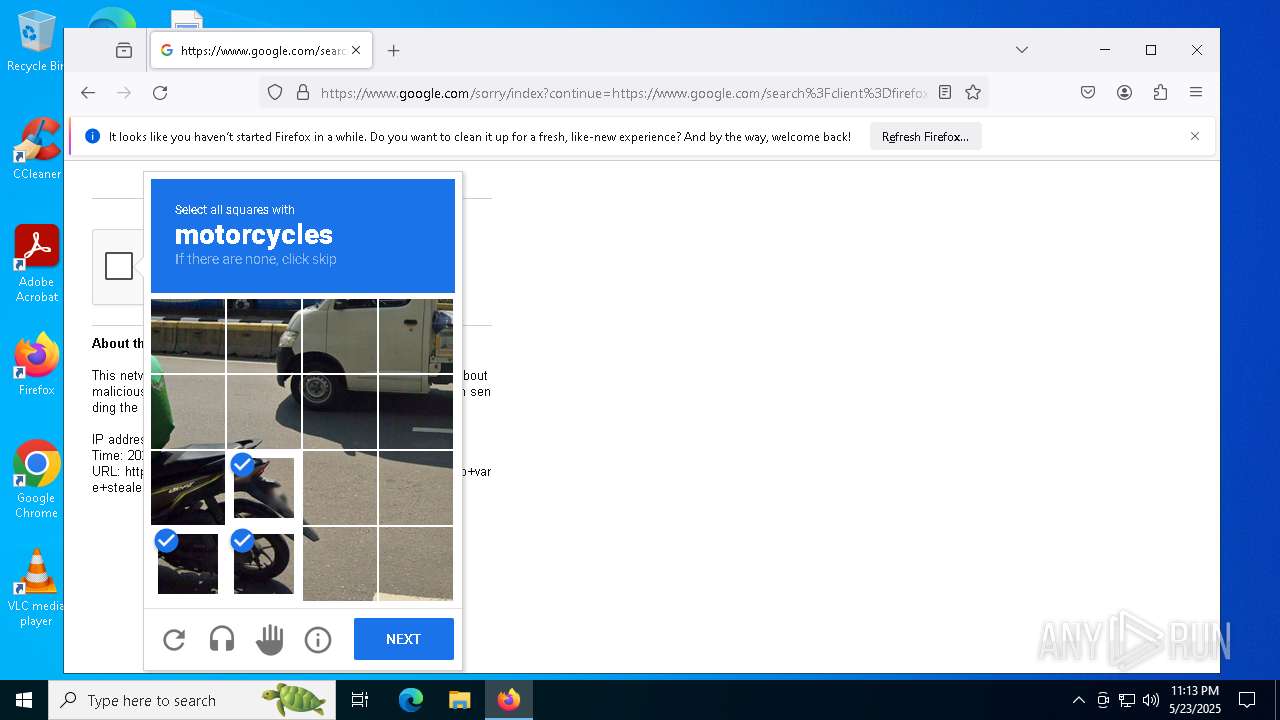Get an audio challenge via headphones icon
1280x720 pixels.
[x=222, y=639]
